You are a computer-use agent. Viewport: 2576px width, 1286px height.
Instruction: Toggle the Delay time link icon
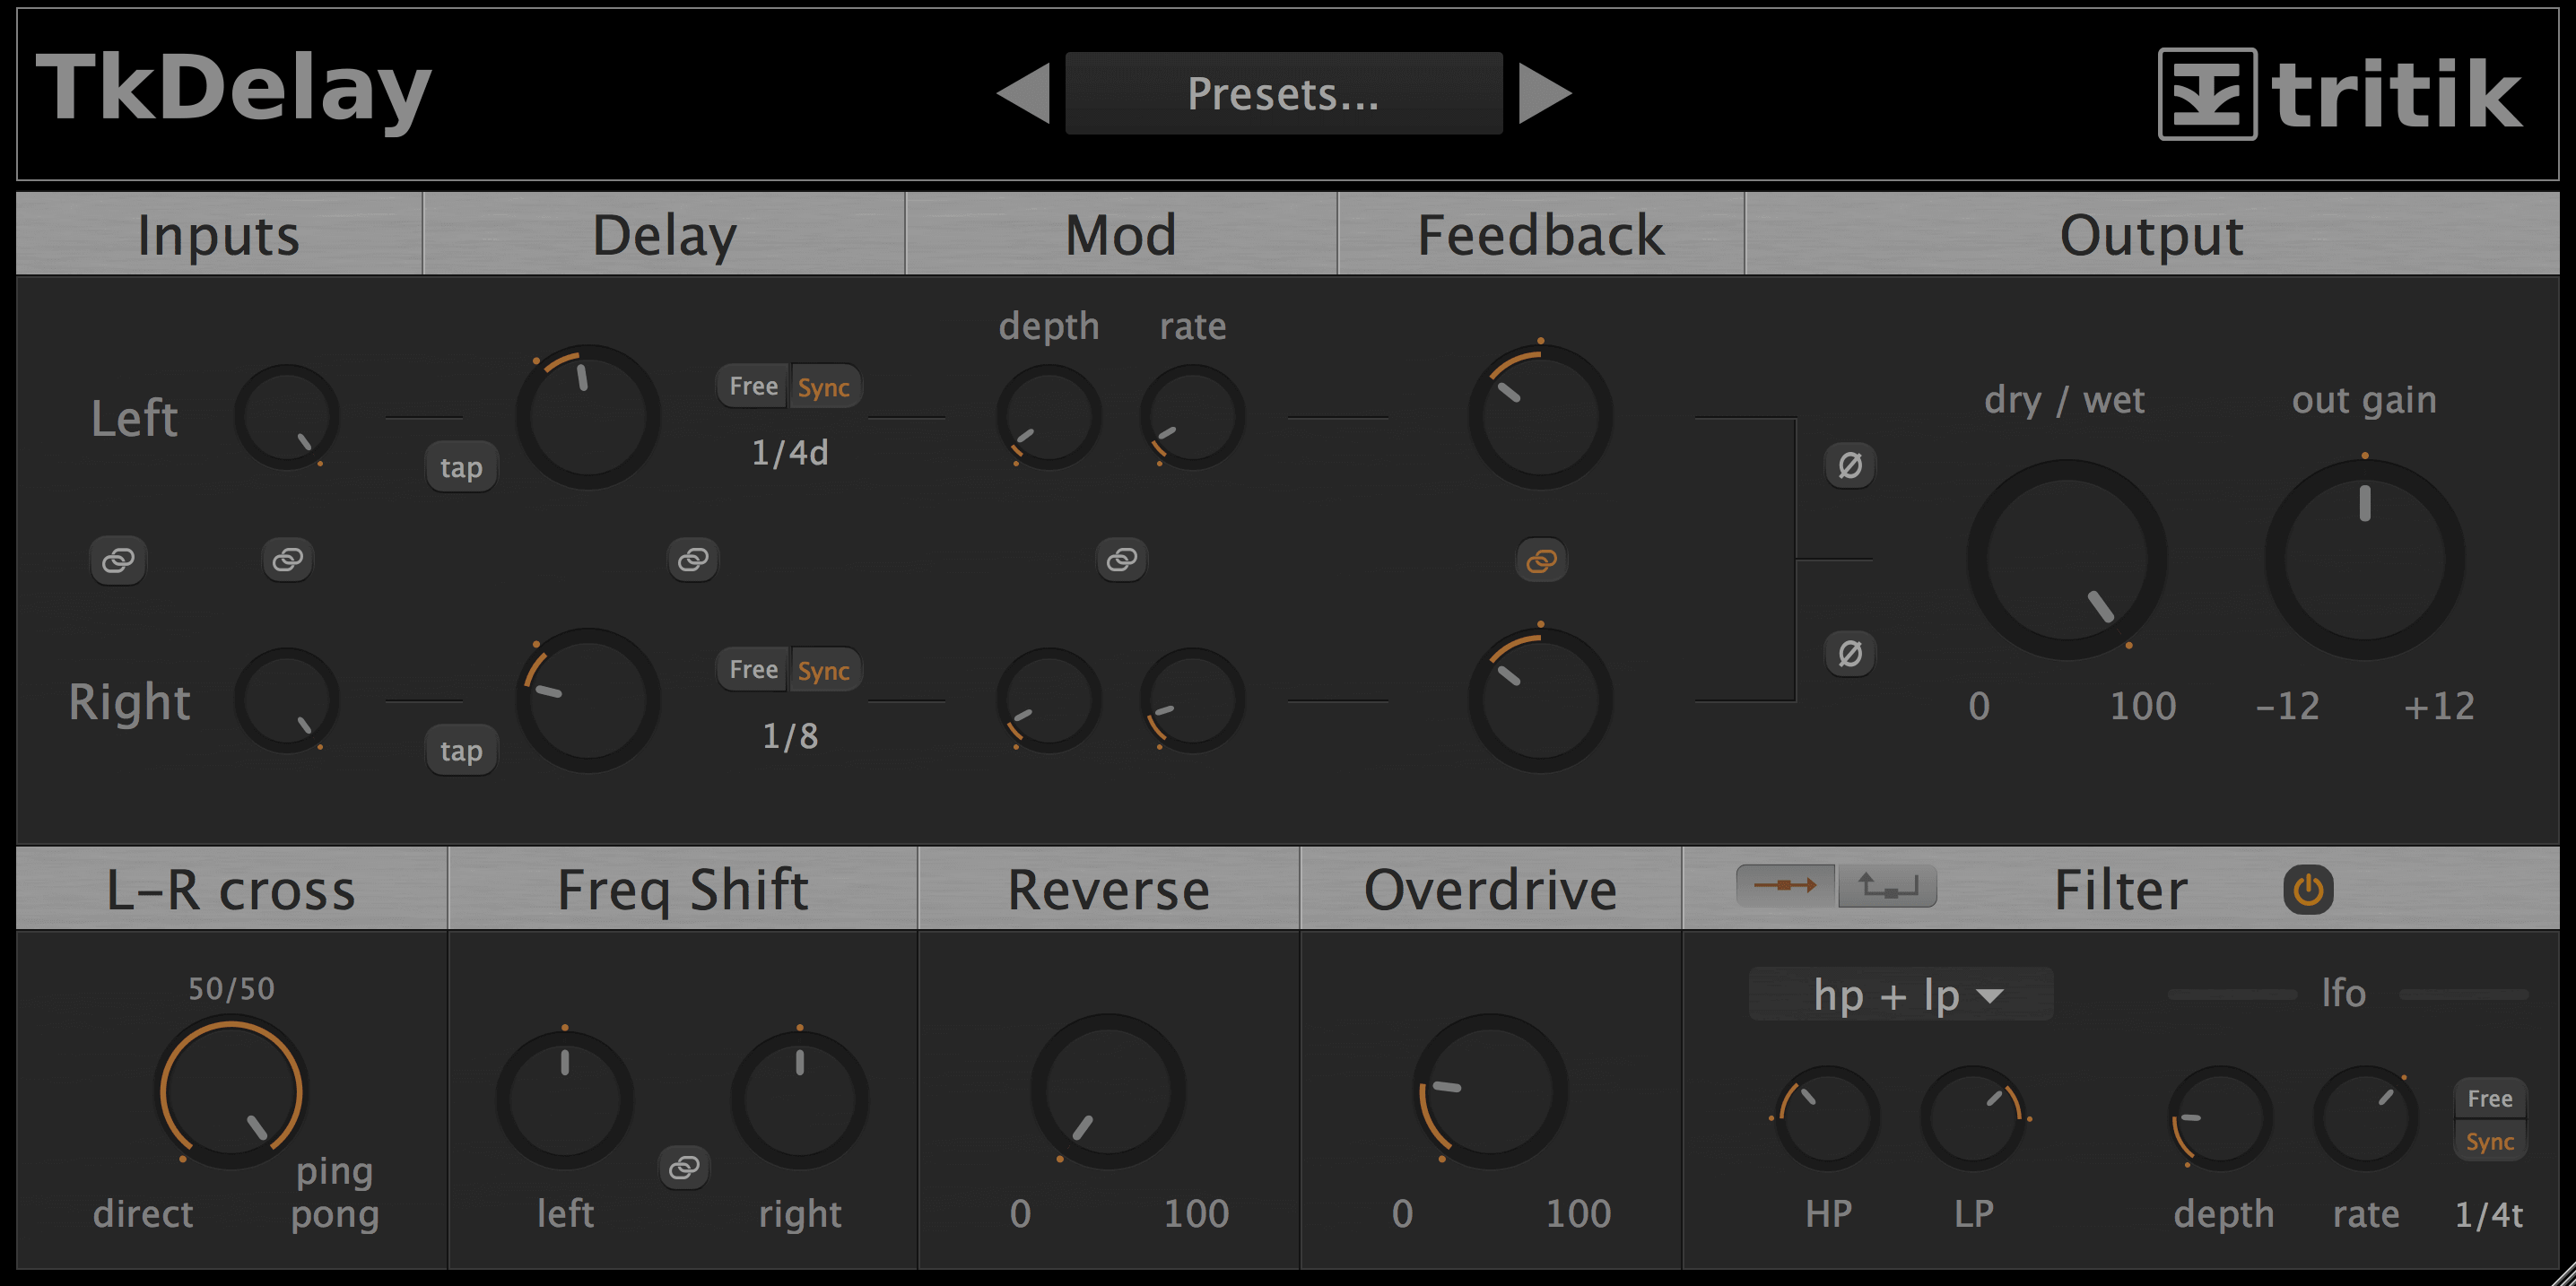coord(693,559)
